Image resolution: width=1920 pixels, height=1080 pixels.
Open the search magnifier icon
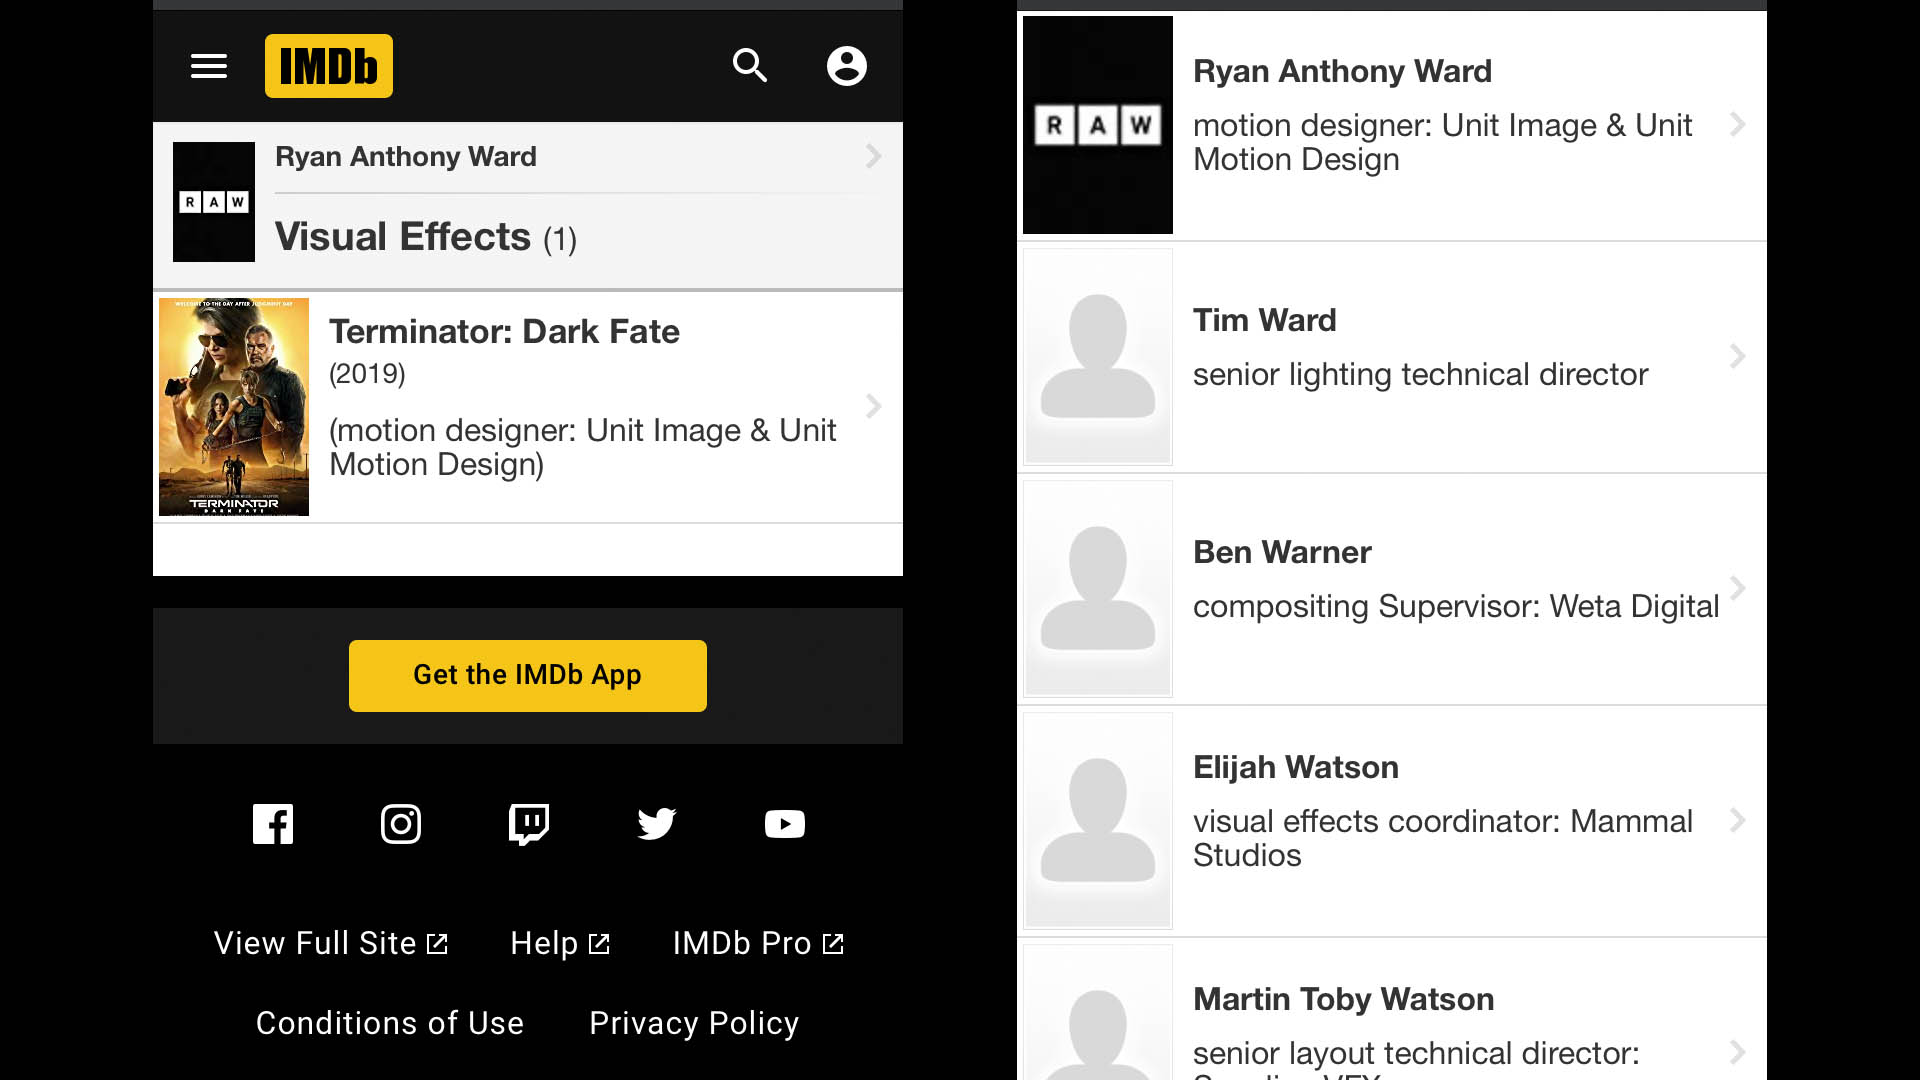[750, 66]
